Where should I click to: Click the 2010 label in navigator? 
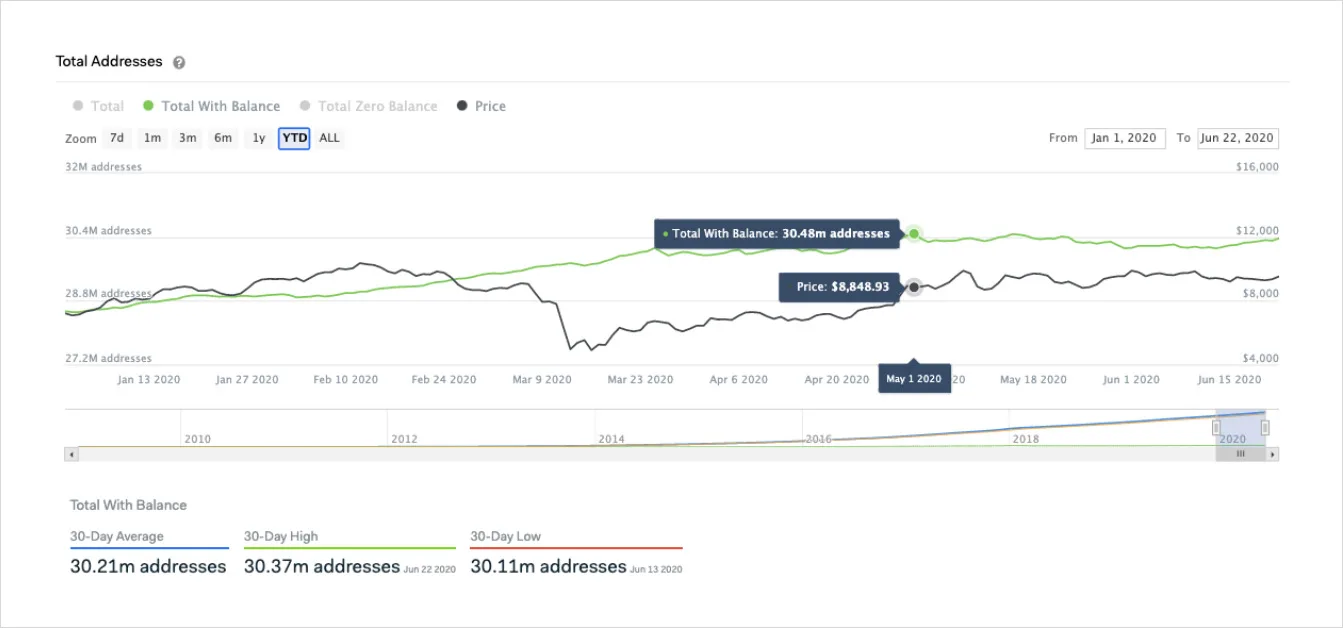[x=197, y=439]
